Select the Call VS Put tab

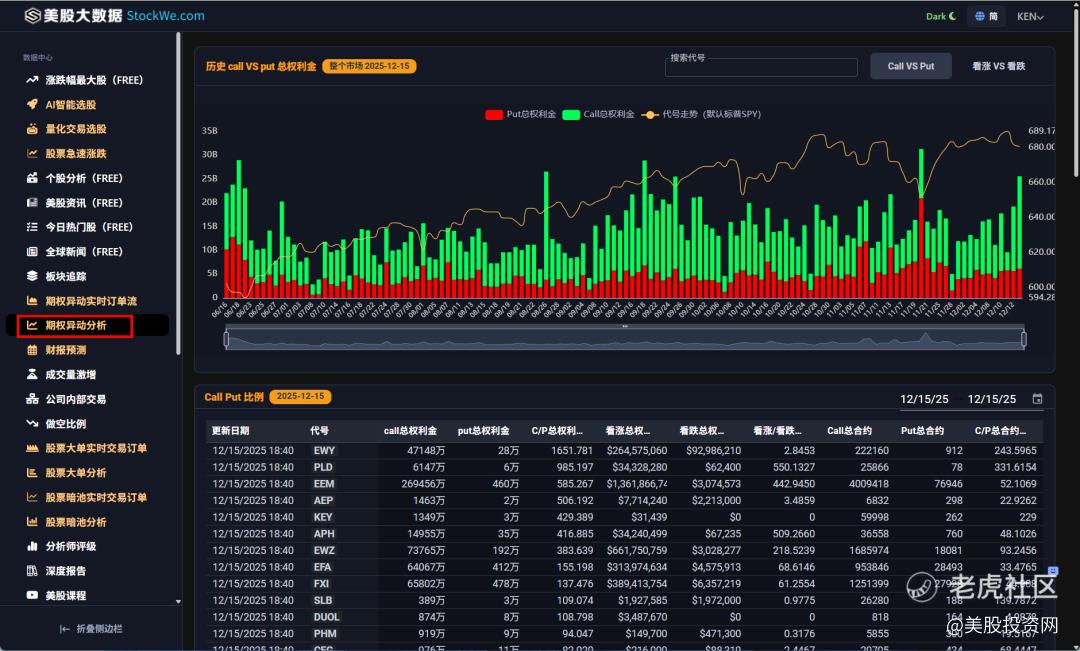(x=911, y=66)
